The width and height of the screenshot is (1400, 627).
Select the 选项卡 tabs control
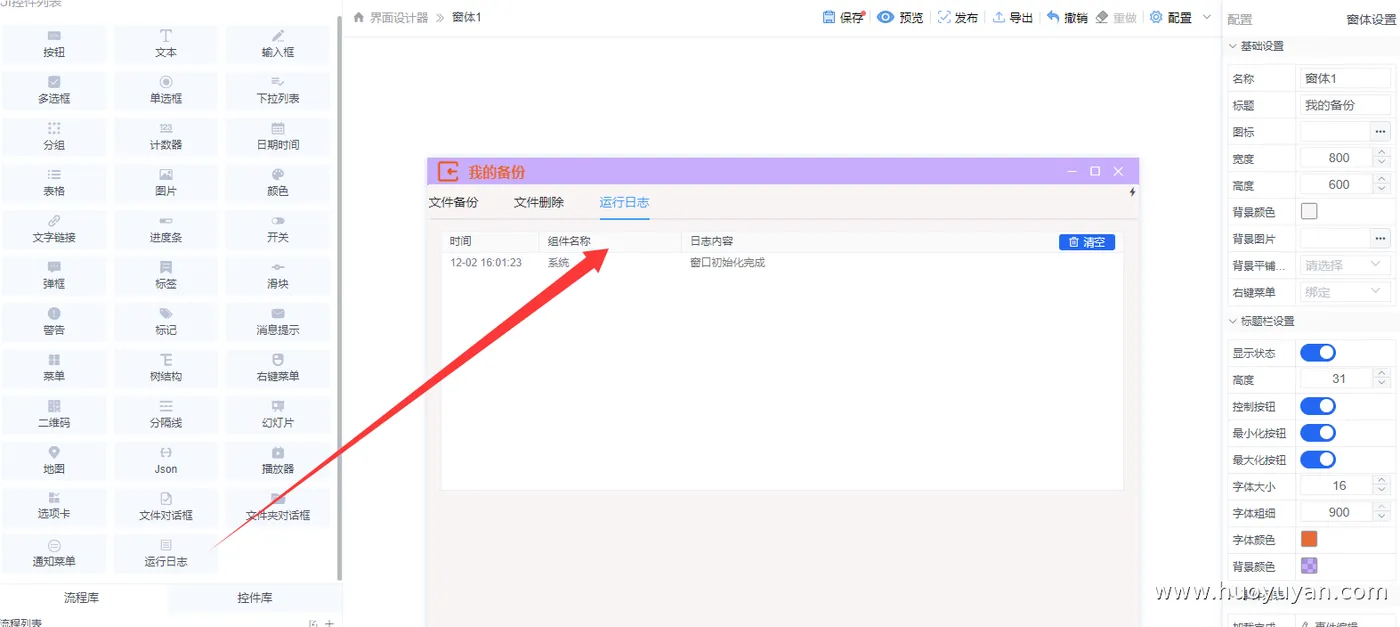click(x=54, y=506)
